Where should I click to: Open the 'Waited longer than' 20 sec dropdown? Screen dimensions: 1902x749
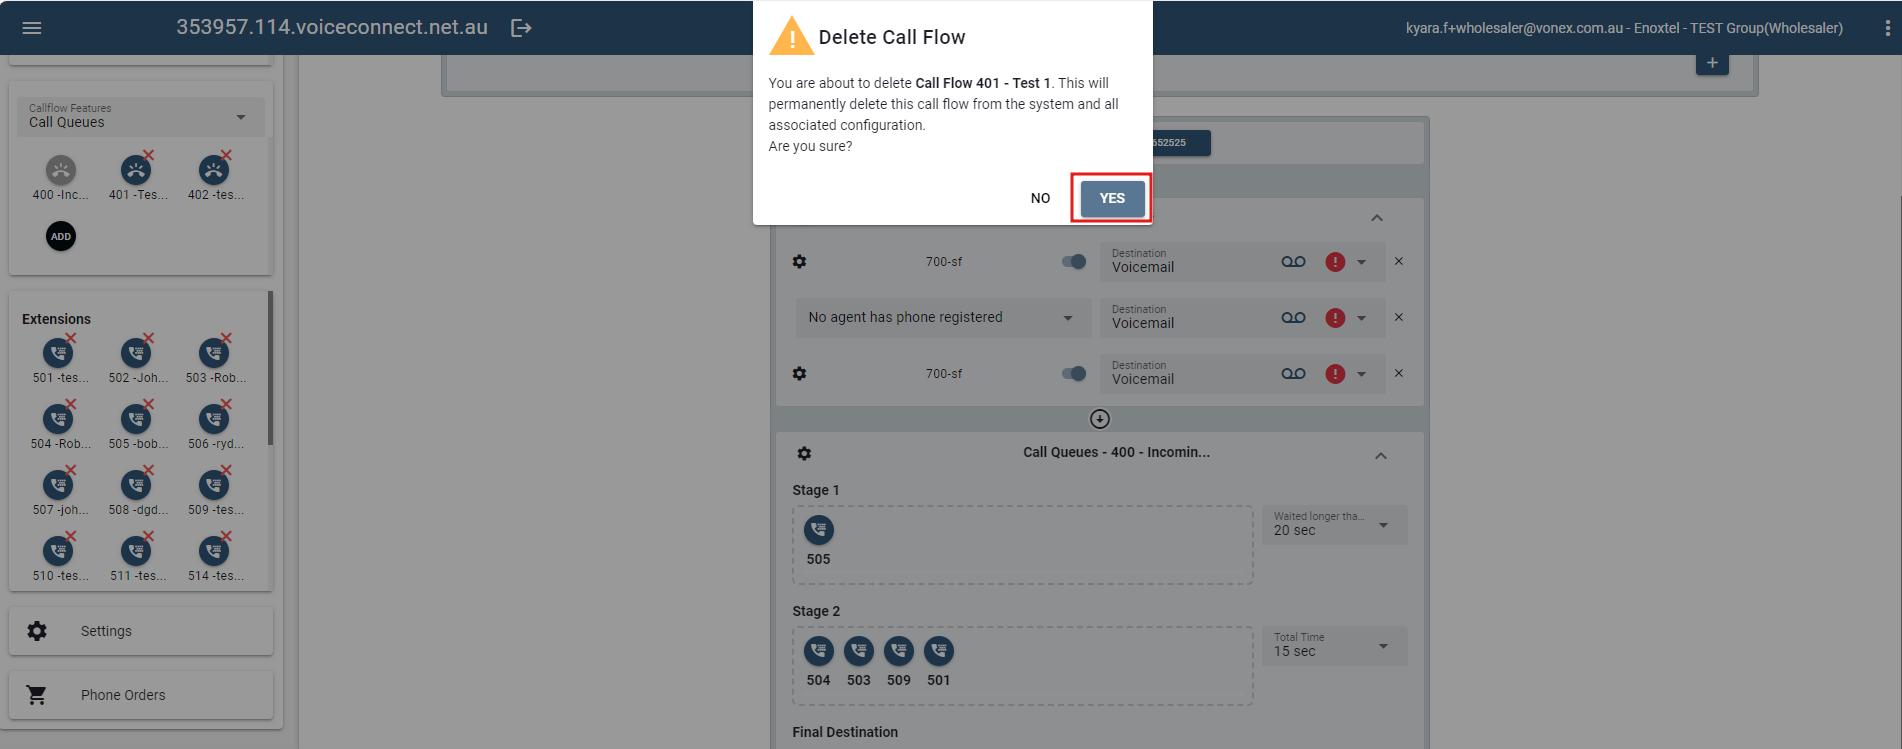pyautogui.click(x=1383, y=525)
